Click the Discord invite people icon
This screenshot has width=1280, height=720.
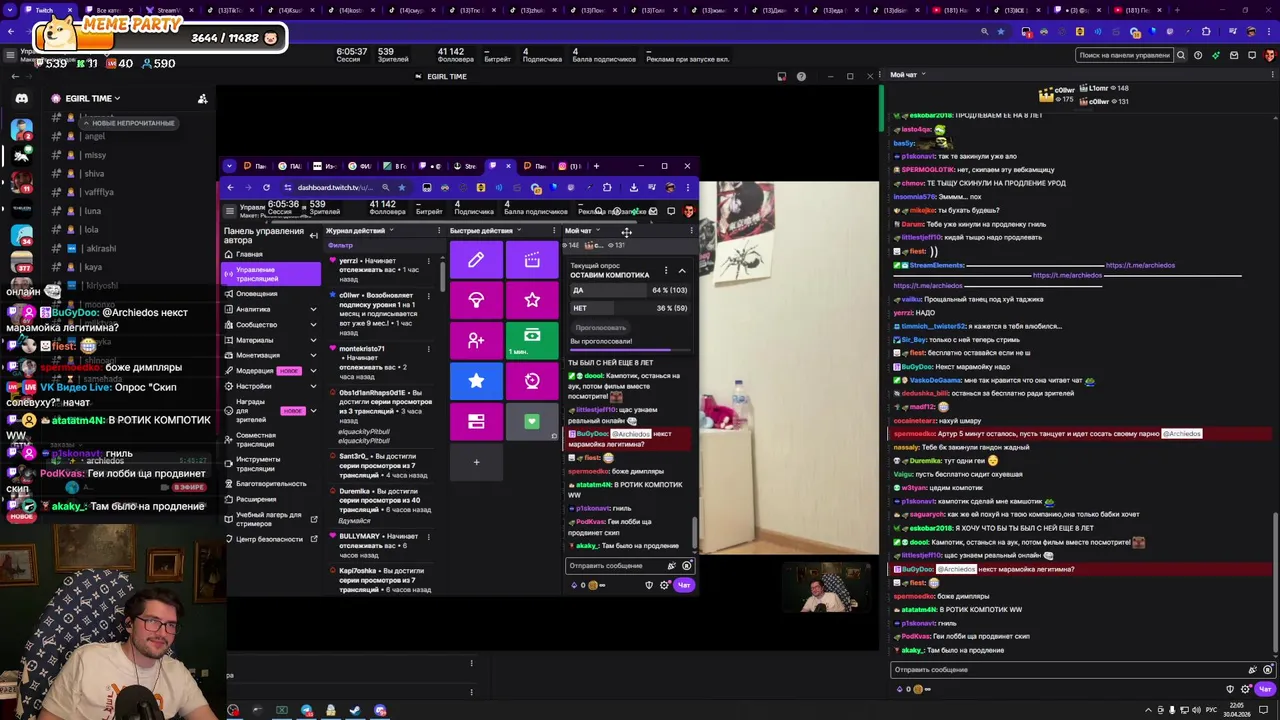202,99
